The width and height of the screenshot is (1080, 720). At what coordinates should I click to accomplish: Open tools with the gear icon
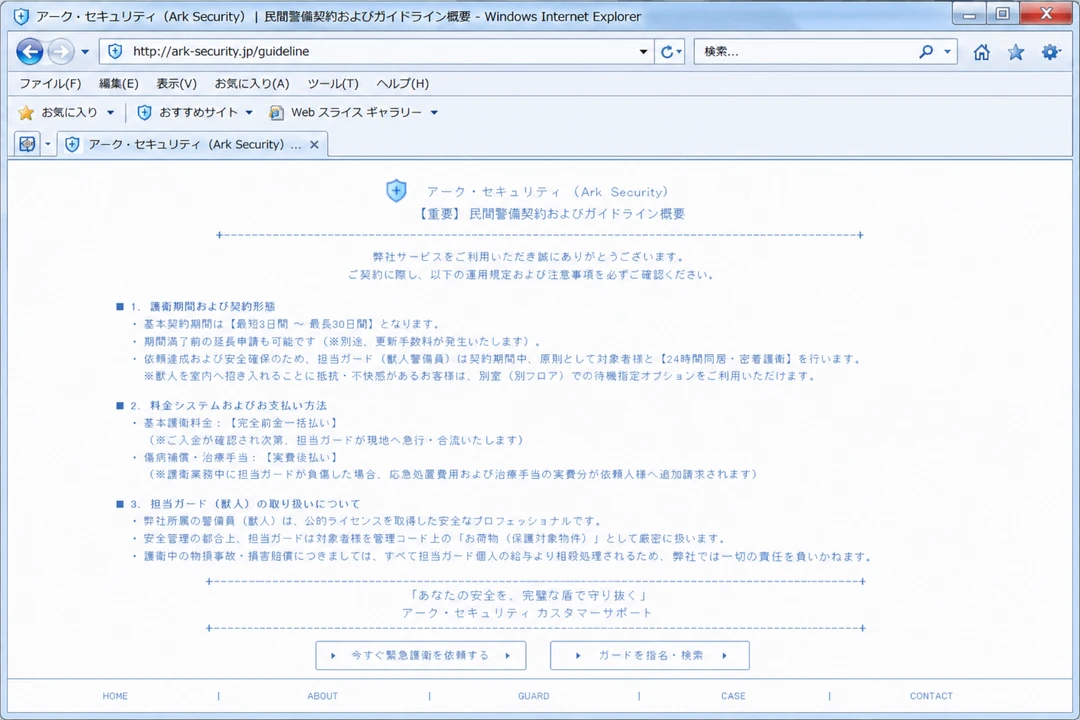point(1050,52)
